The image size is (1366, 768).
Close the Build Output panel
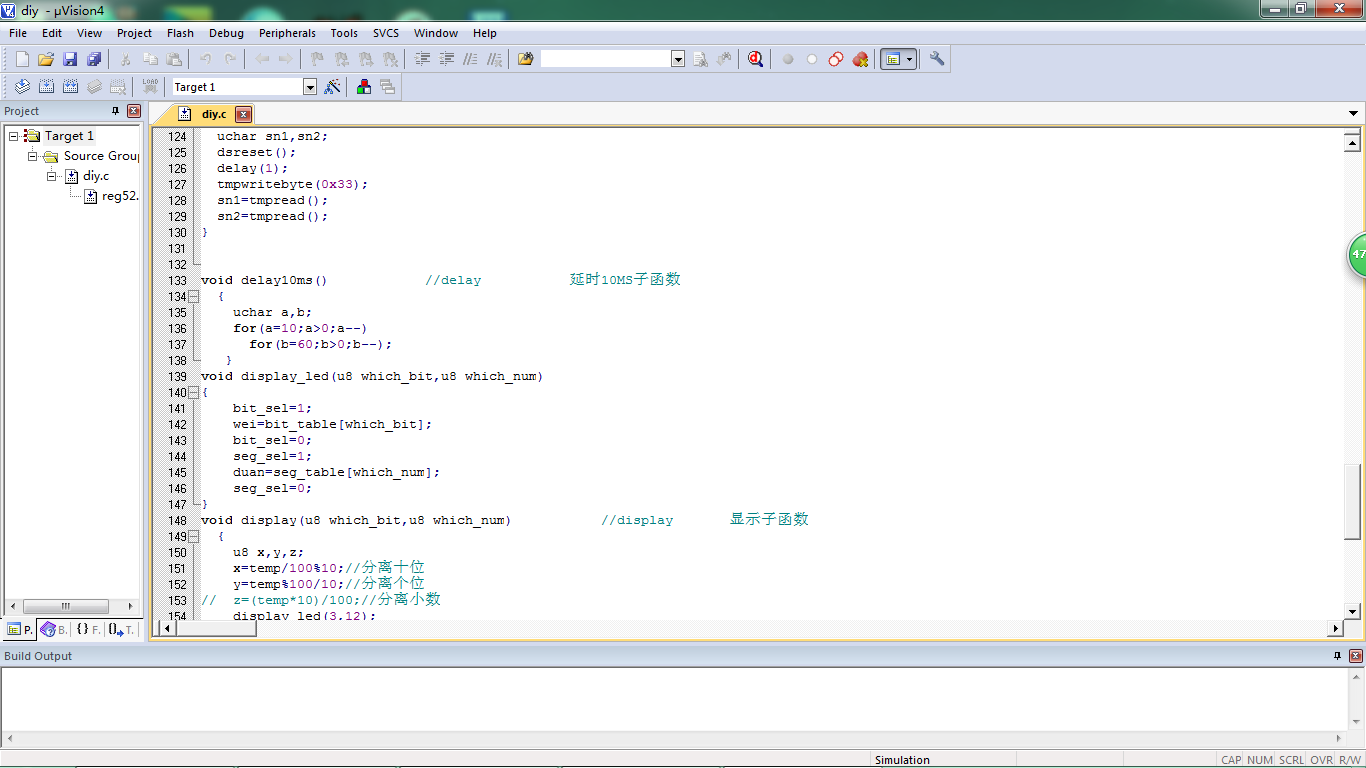coord(1355,656)
